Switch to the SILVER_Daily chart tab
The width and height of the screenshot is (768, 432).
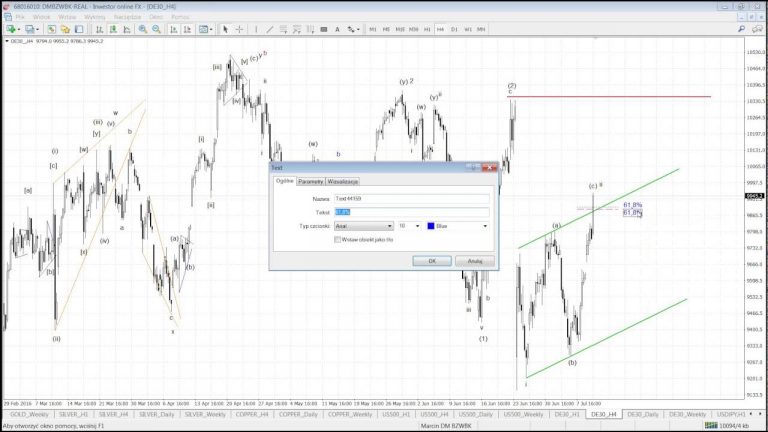(156, 414)
